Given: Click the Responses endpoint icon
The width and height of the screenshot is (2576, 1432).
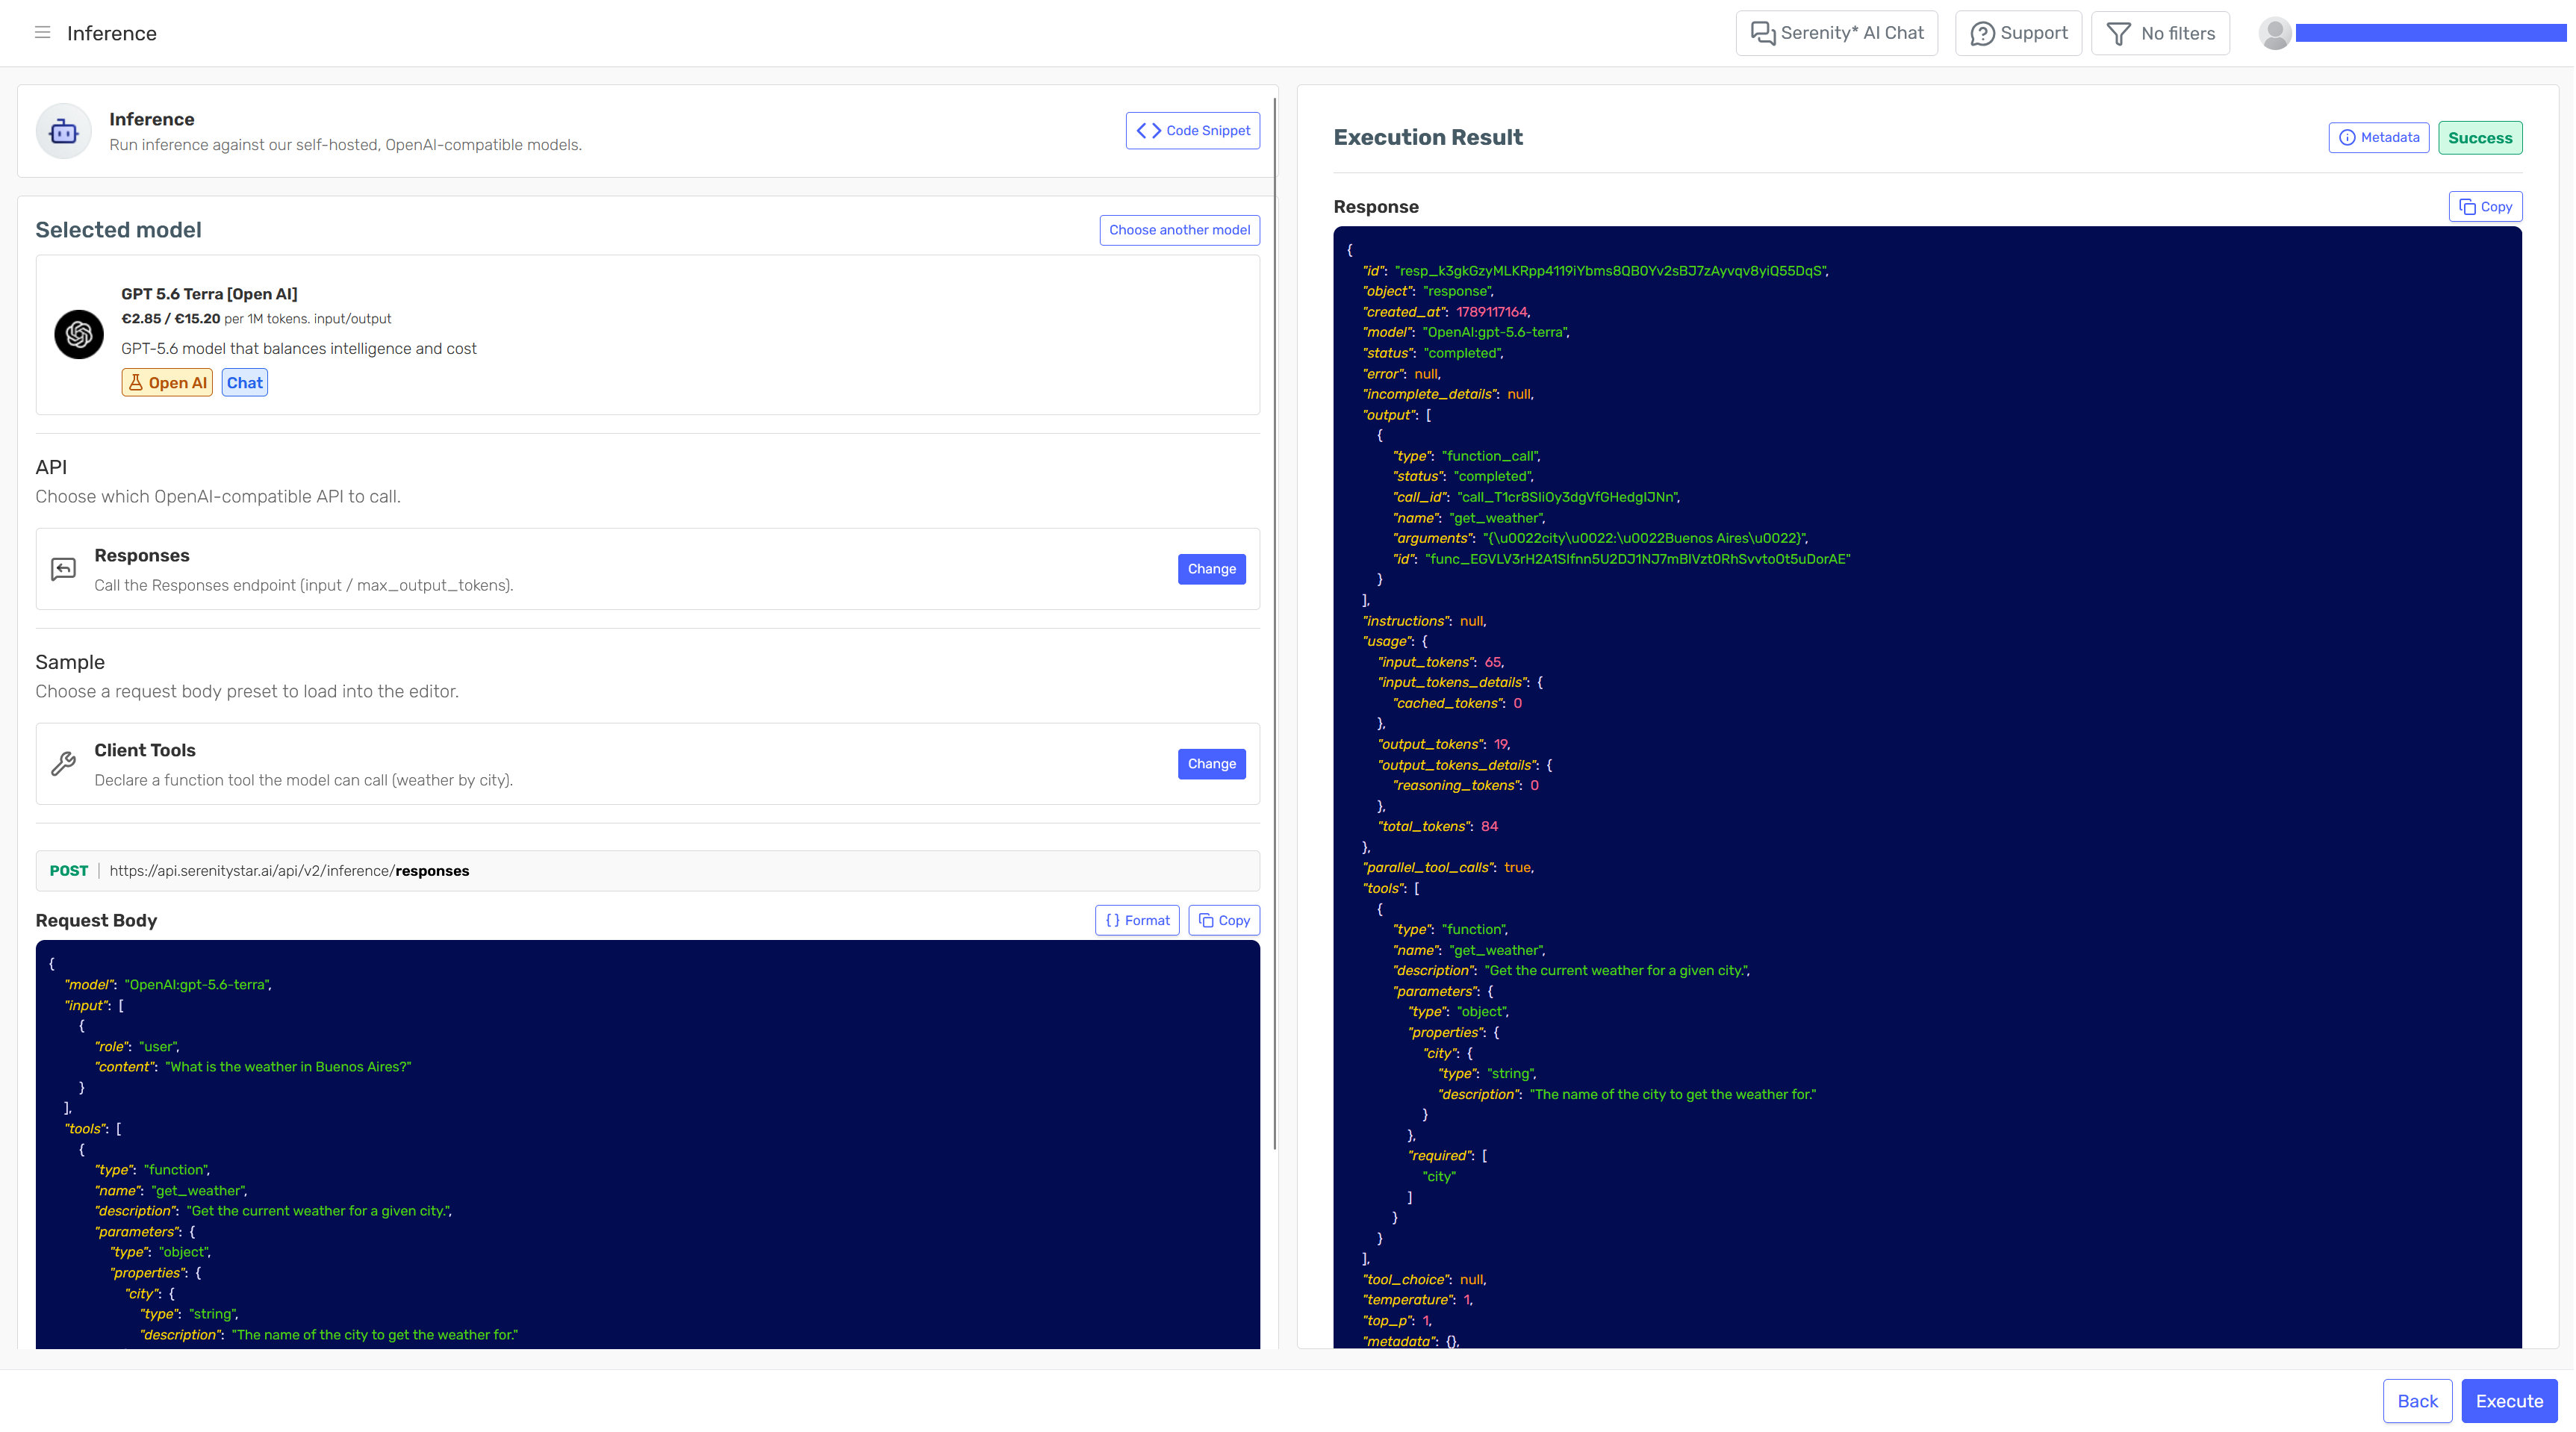Looking at the screenshot, I should pos(64,569).
